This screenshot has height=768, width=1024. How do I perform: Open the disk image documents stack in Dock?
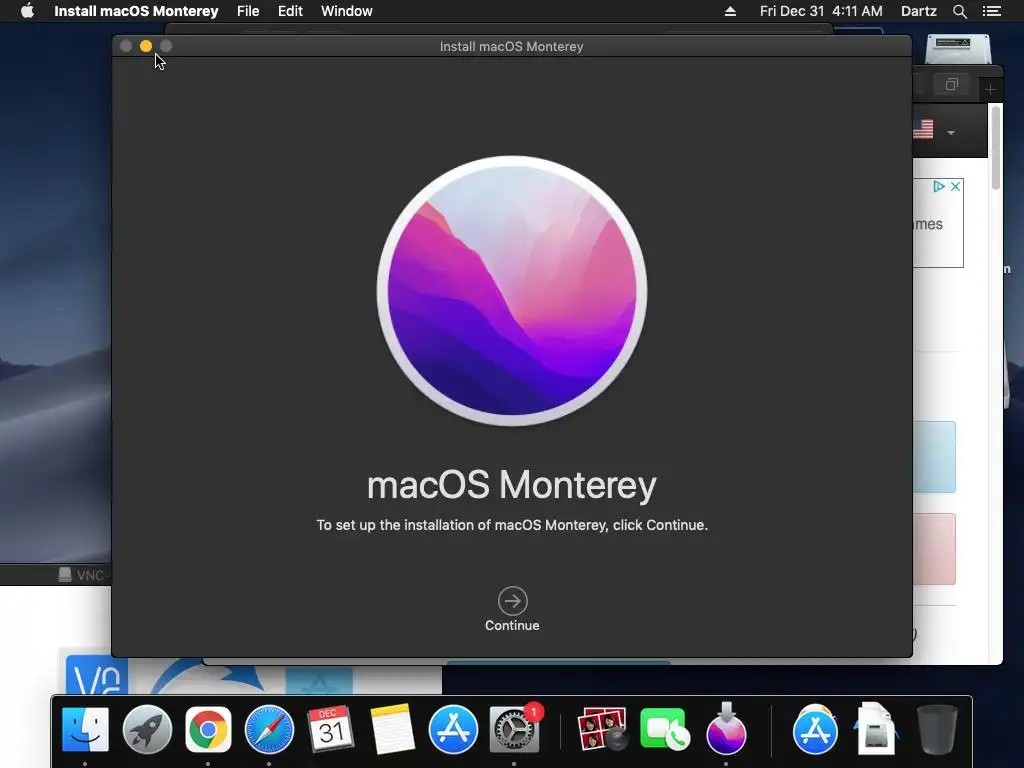pos(876,729)
